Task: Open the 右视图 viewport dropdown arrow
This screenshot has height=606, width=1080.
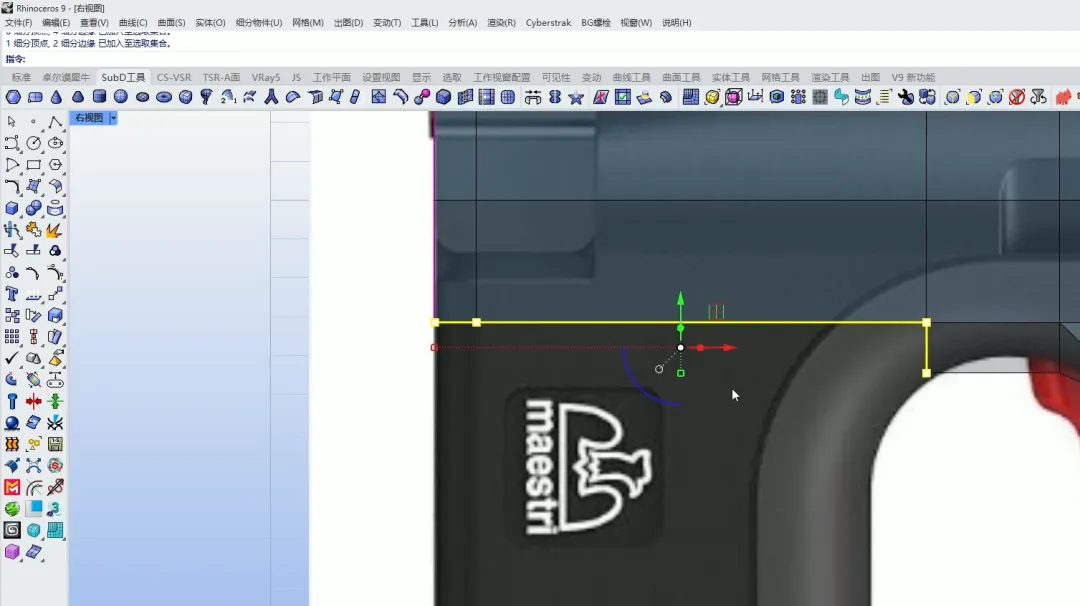Action: pyautogui.click(x=113, y=118)
